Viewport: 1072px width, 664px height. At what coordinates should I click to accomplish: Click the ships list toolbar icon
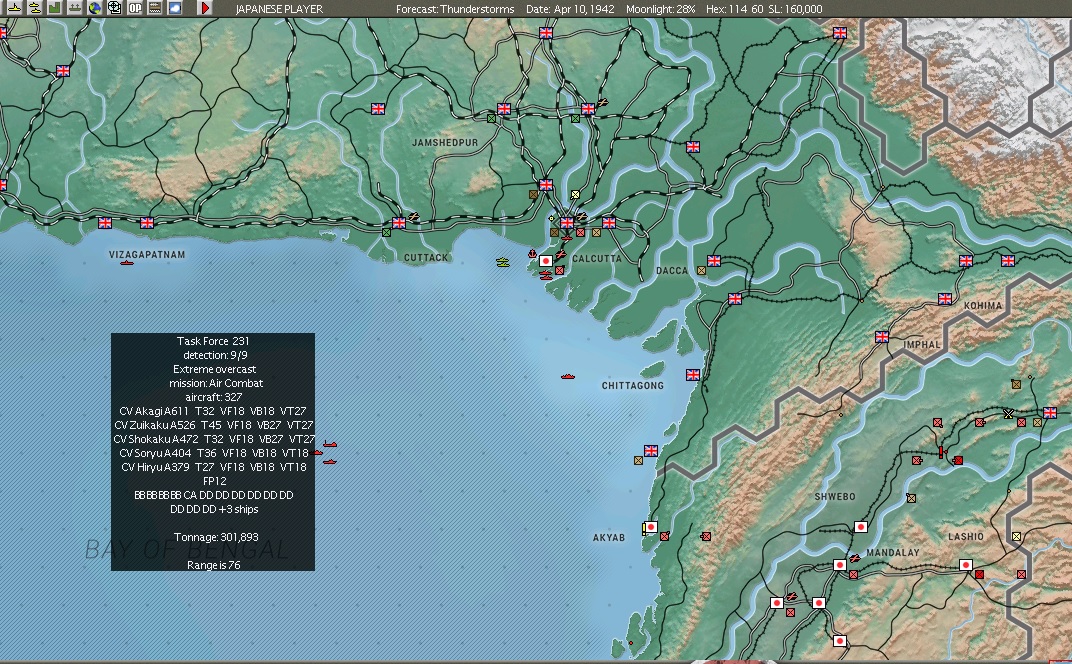[x=75, y=8]
